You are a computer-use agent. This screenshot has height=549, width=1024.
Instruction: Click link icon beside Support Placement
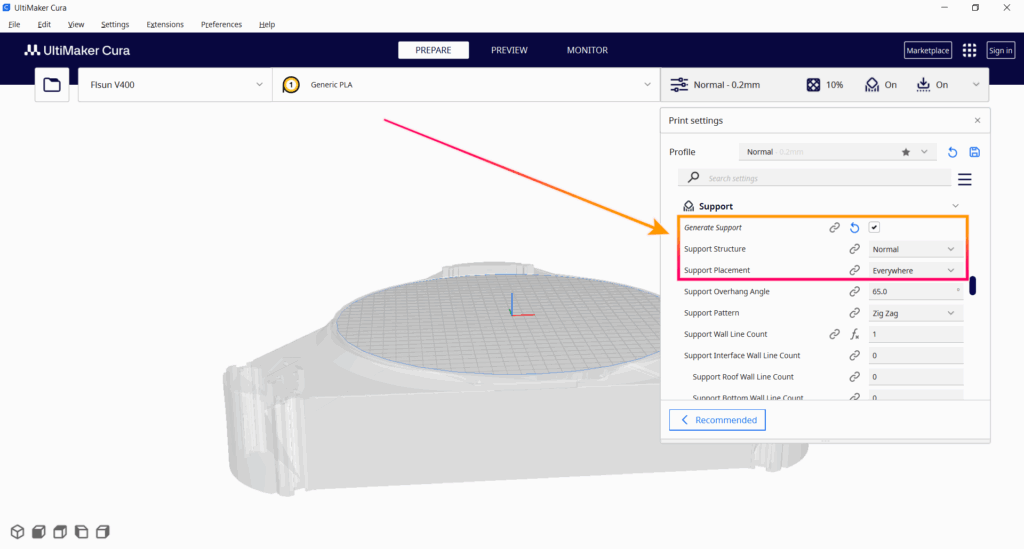[x=854, y=270]
